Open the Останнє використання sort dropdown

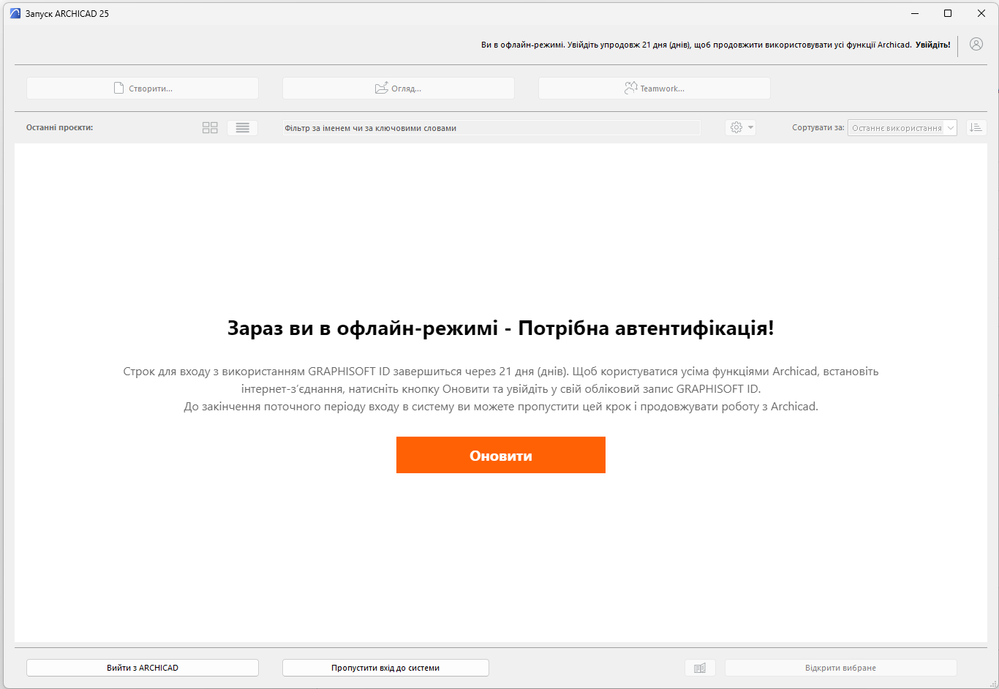[901, 127]
